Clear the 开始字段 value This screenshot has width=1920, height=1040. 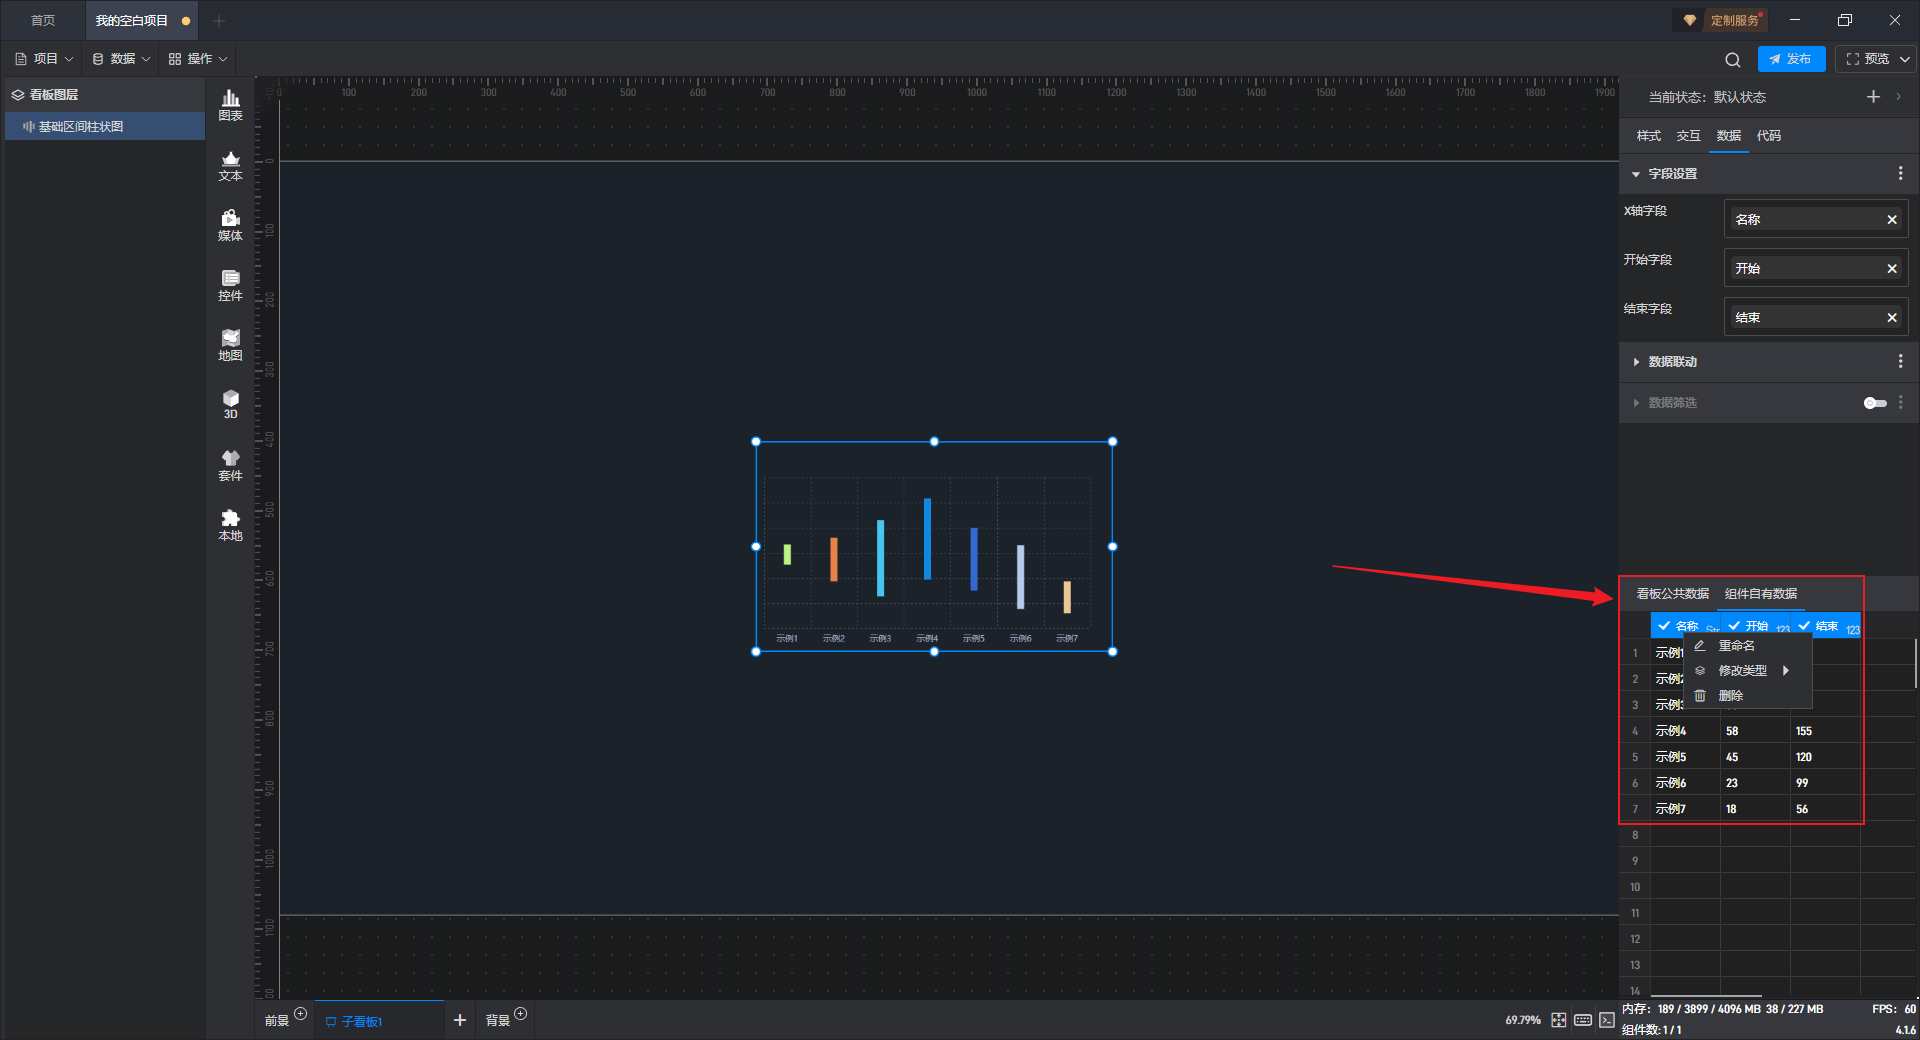(1892, 269)
